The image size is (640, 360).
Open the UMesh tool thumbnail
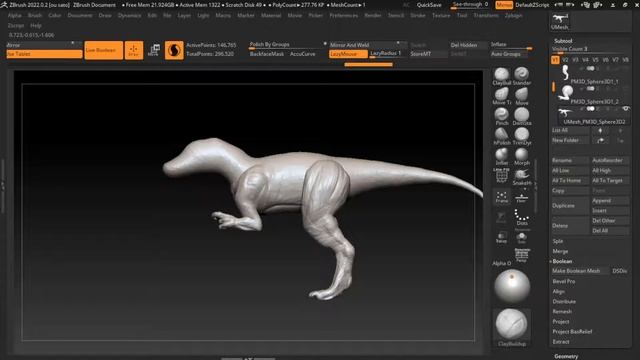pos(560,22)
